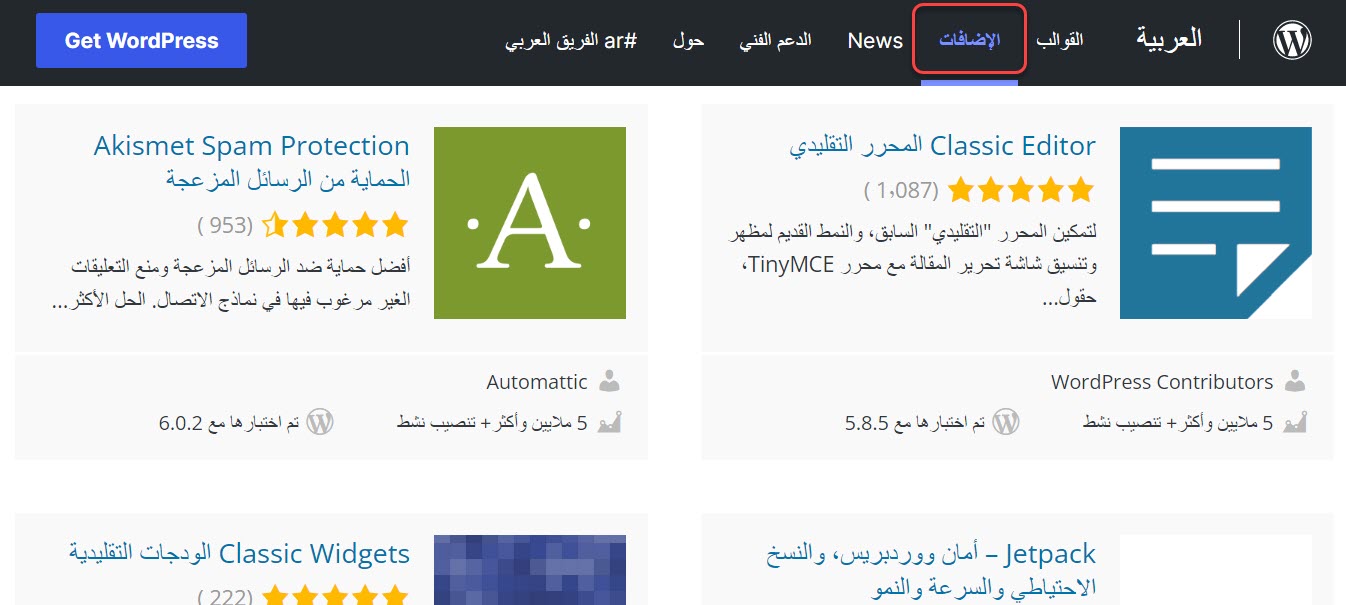This screenshot has height=605, width=1346.
Task: Click the Classic Editor description mentioning TinyMCE
Action: (910, 264)
